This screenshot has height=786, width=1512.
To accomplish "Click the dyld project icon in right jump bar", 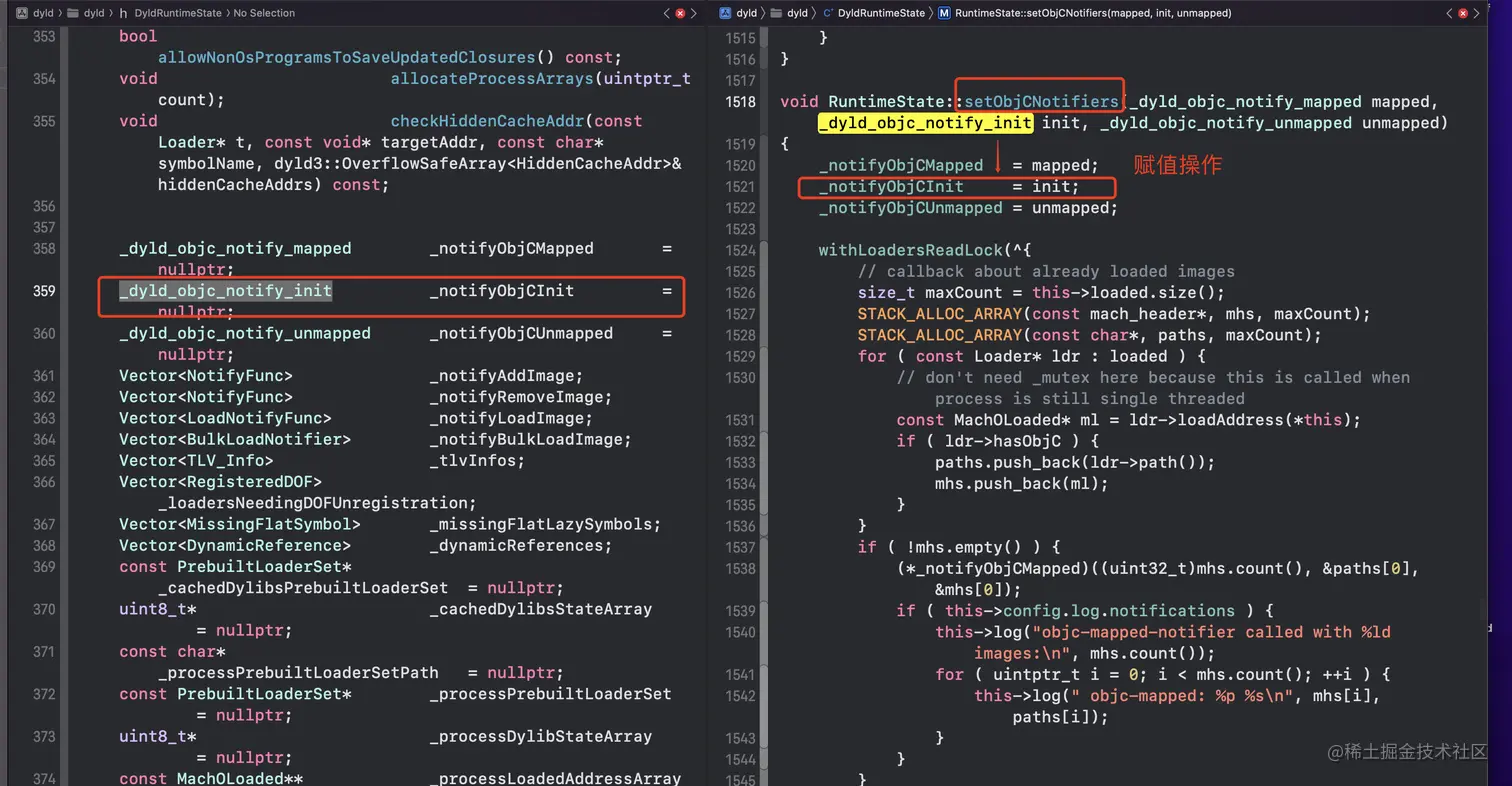I will 726,13.
